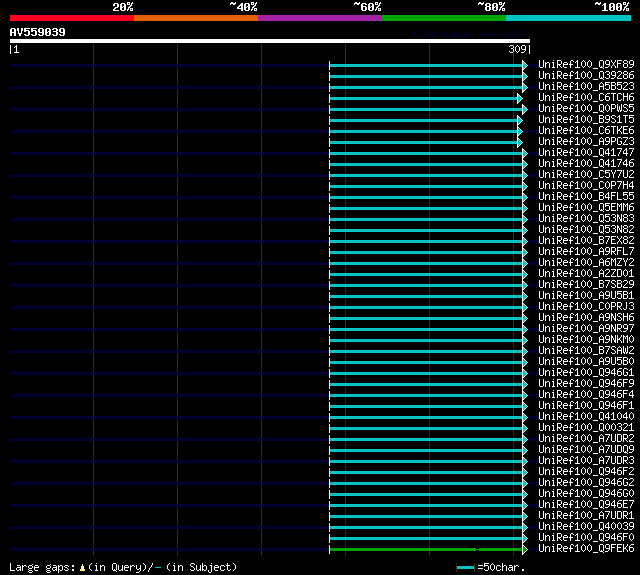Select the UniRef100_B7SAW2 label

[x=586, y=351]
